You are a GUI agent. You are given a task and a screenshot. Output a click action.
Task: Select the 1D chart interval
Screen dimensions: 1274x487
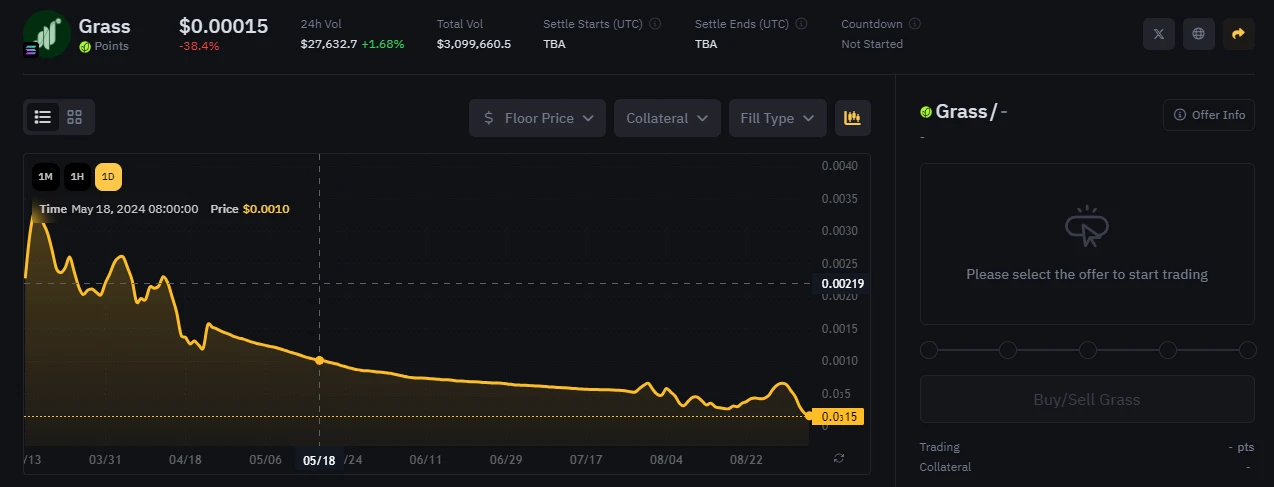pos(108,177)
